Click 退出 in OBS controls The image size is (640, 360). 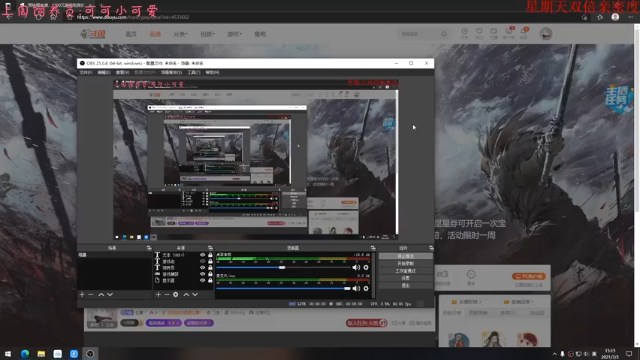tap(405, 285)
